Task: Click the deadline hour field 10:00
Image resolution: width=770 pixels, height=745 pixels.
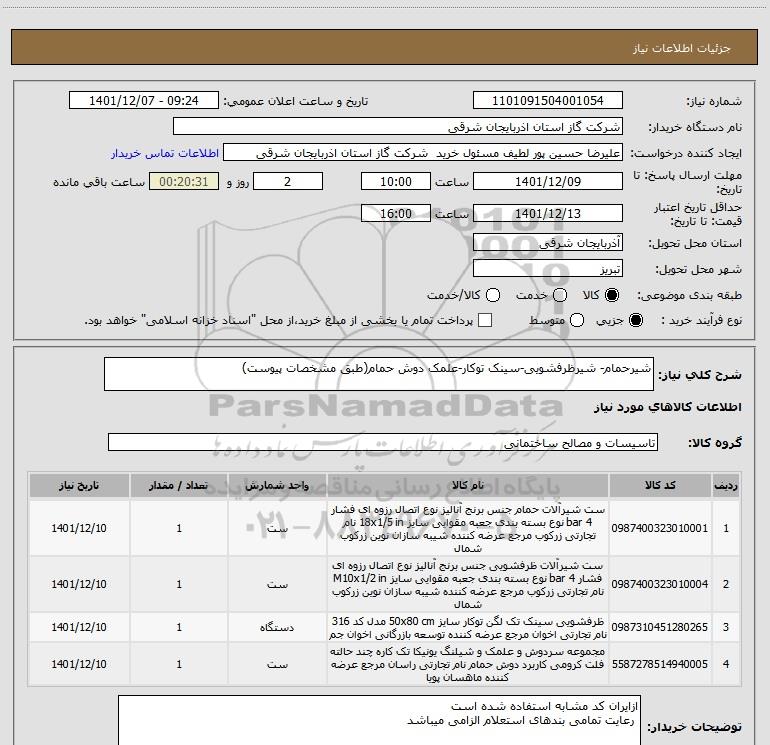Action: (396, 181)
